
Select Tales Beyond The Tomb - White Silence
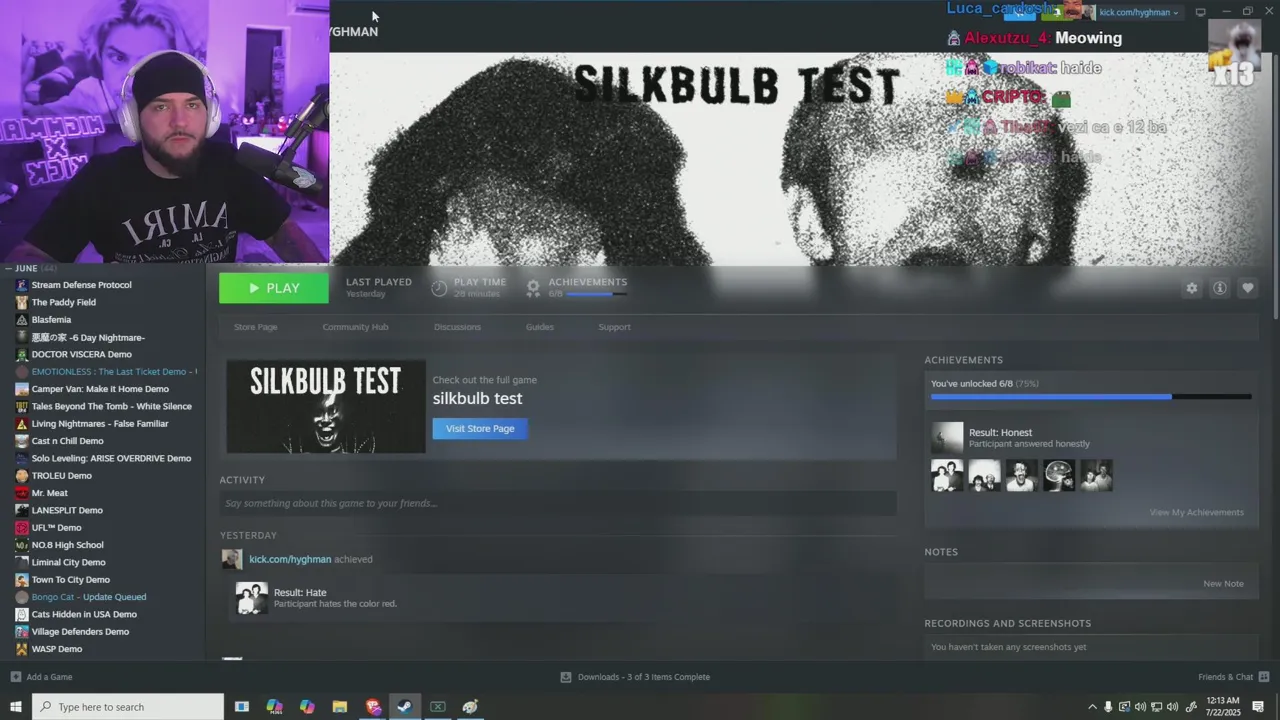(111, 406)
